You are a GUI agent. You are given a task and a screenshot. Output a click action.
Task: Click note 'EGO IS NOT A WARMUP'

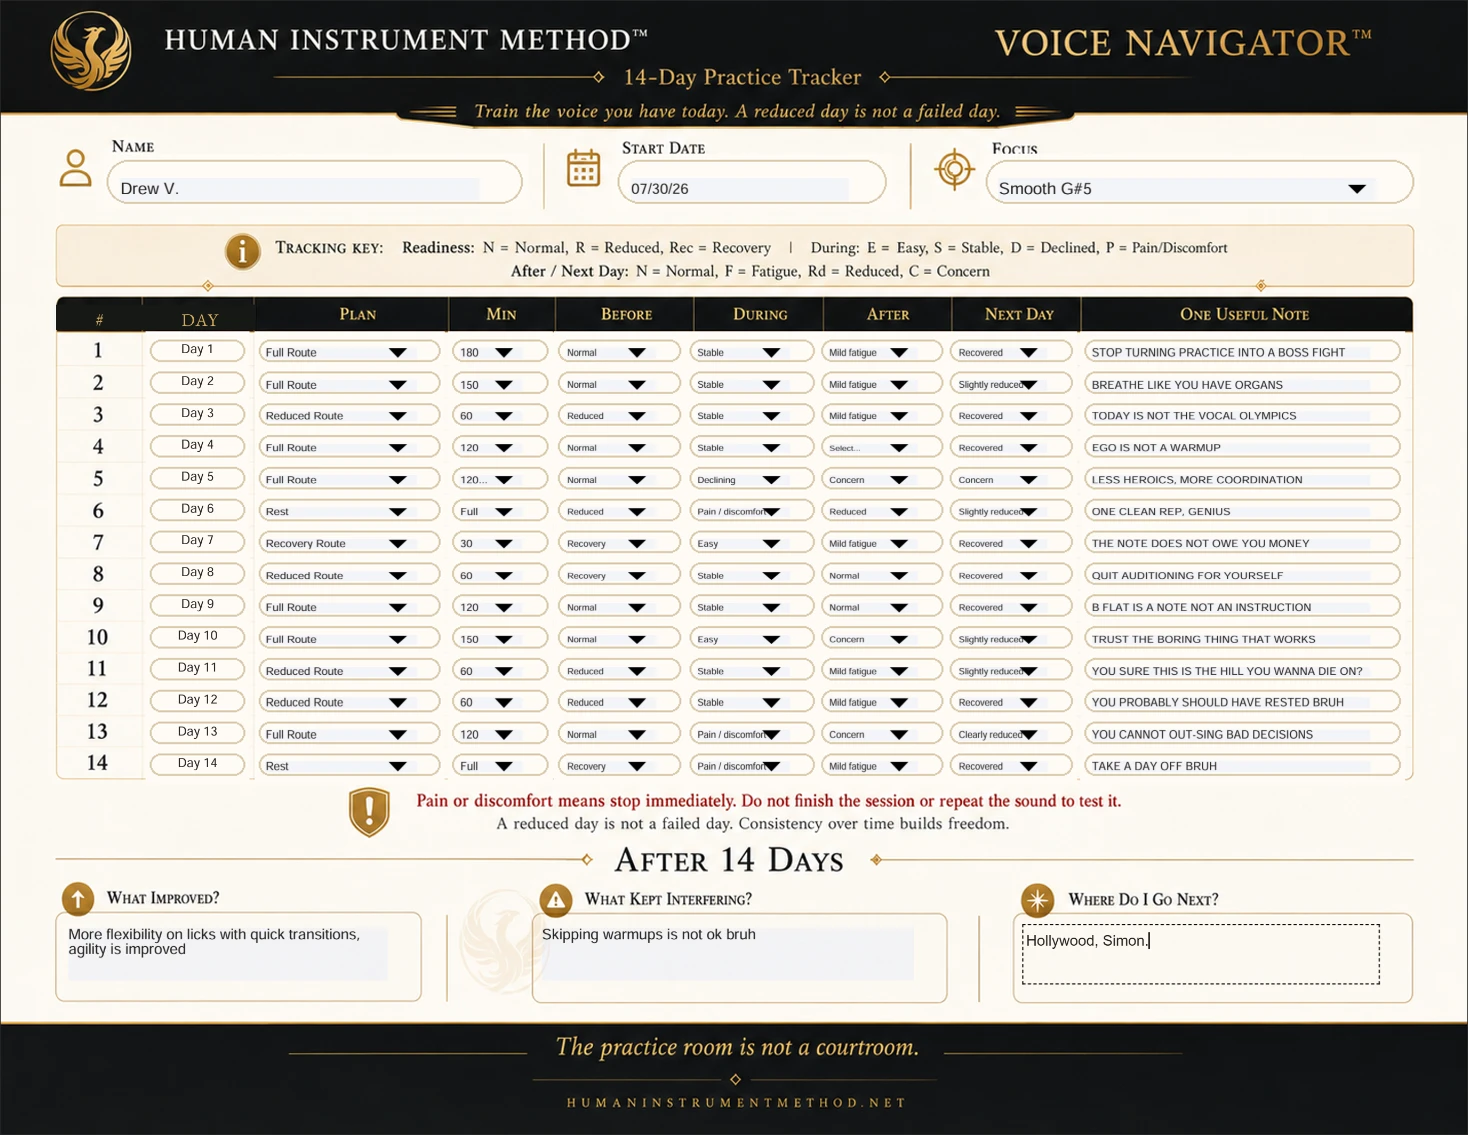pos(1242,448)
